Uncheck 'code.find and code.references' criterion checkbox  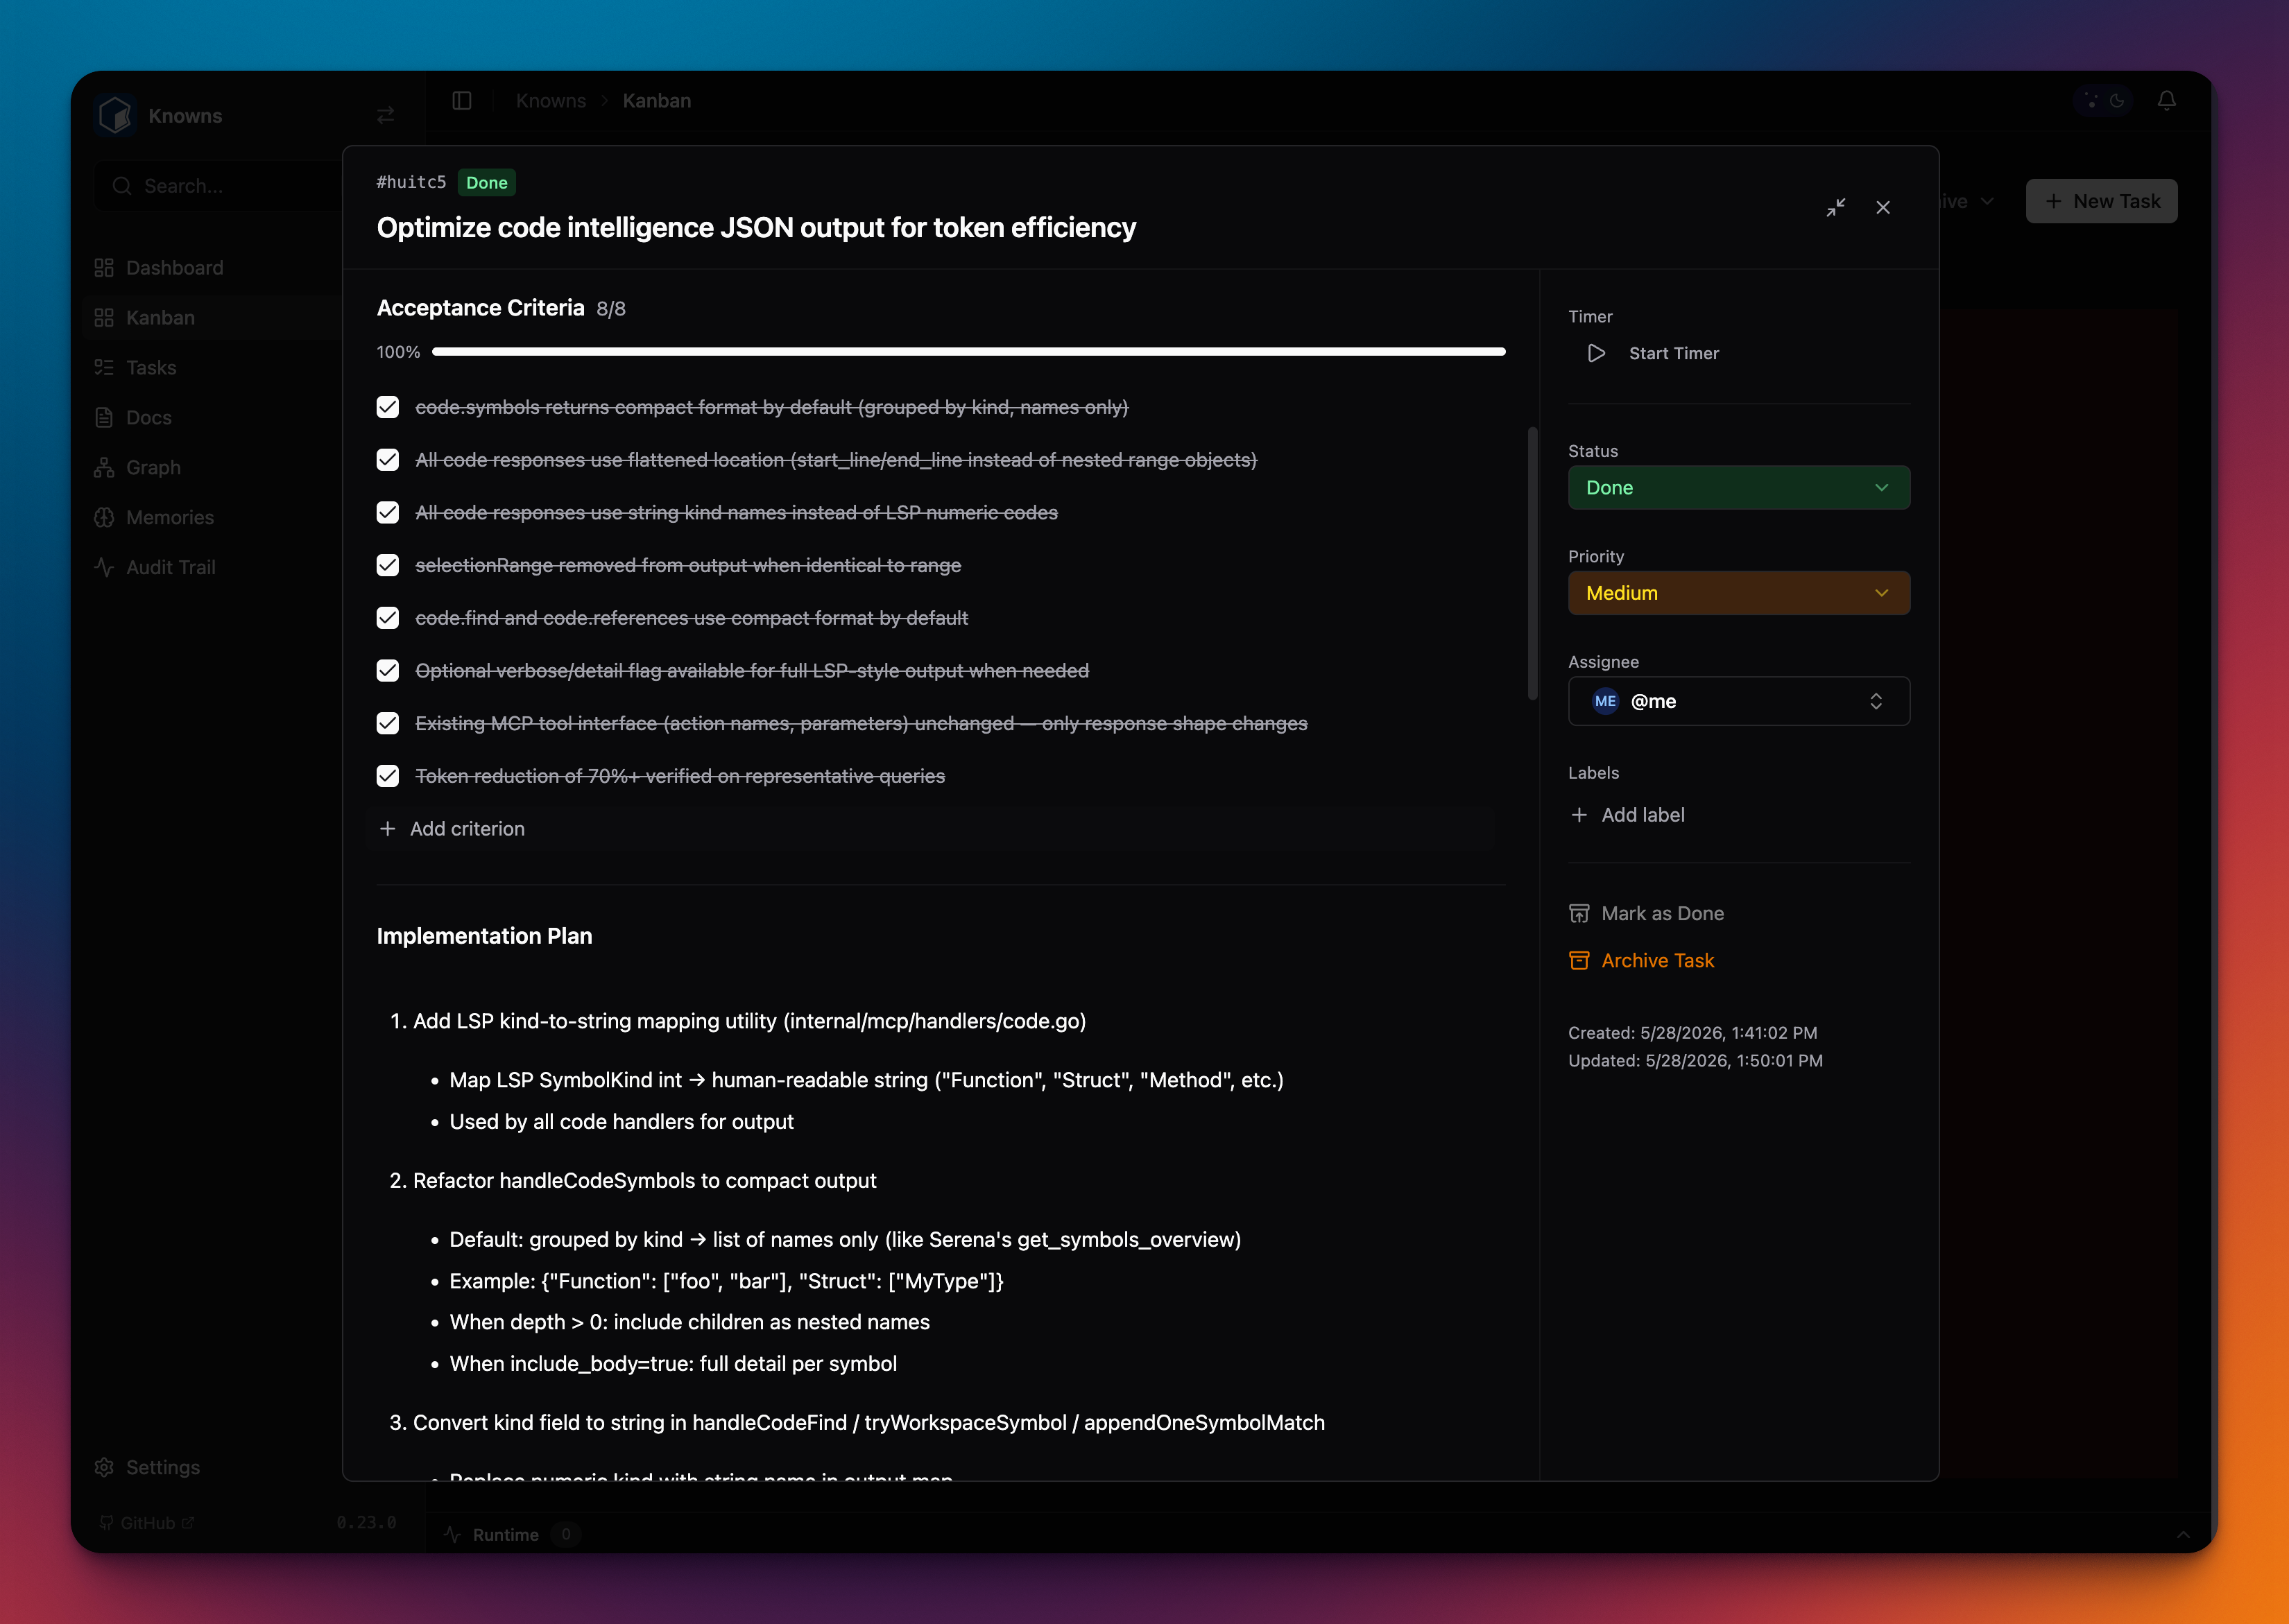388,618
